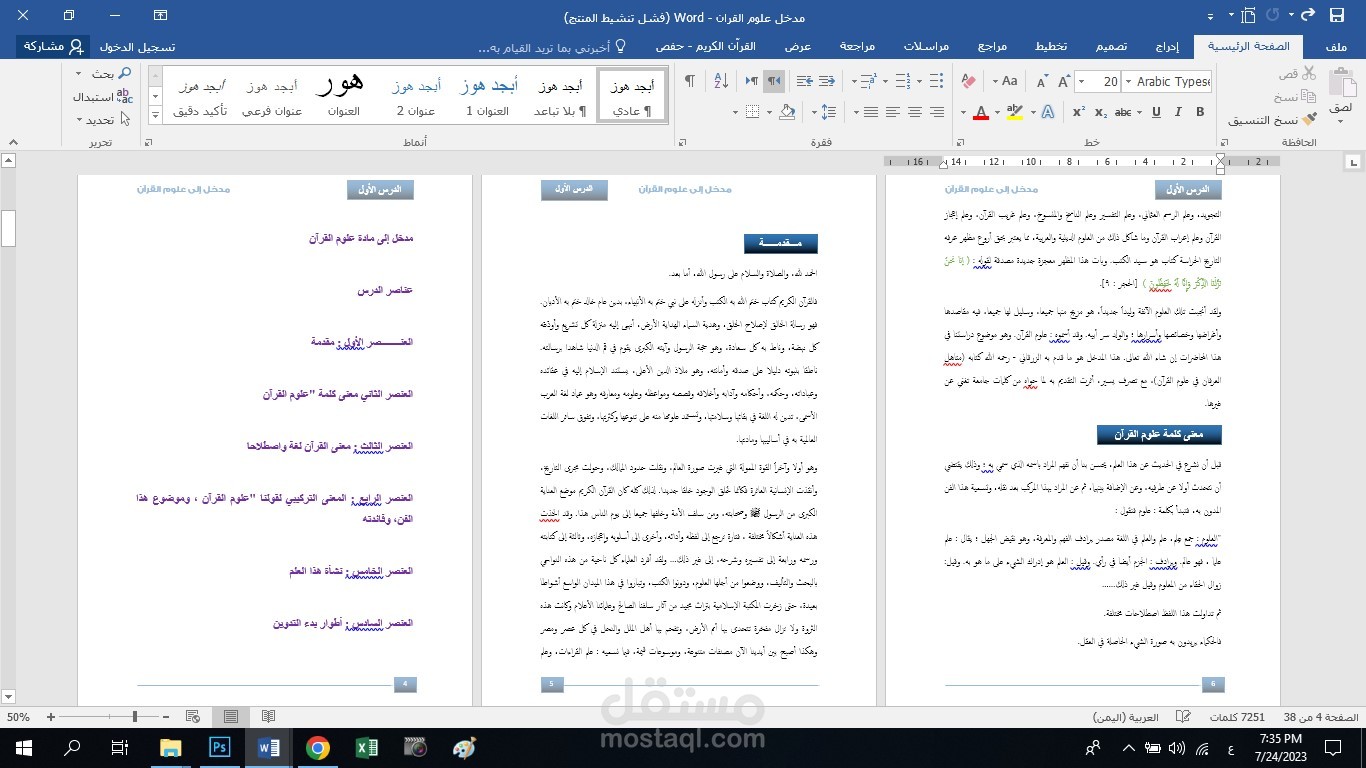Toggle Show/Hide paragraph marks

[690, 82]
